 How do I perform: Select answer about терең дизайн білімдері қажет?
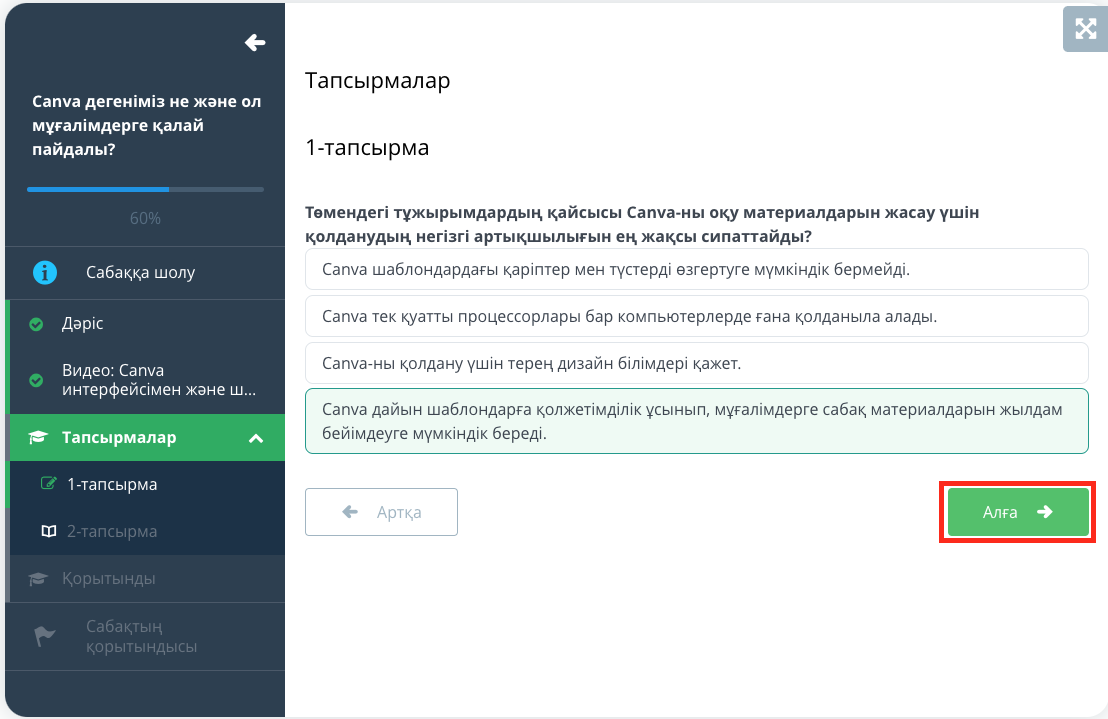click(x=696, y=364)
